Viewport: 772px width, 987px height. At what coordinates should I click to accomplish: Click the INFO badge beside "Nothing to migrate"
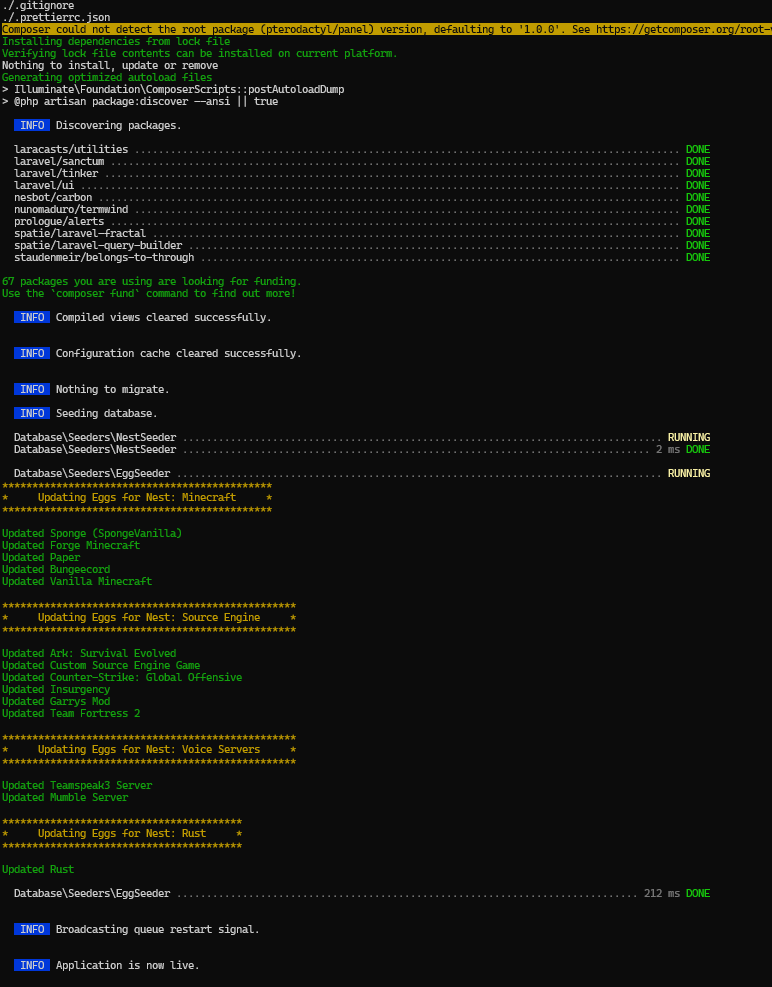(x=32, y=389)
